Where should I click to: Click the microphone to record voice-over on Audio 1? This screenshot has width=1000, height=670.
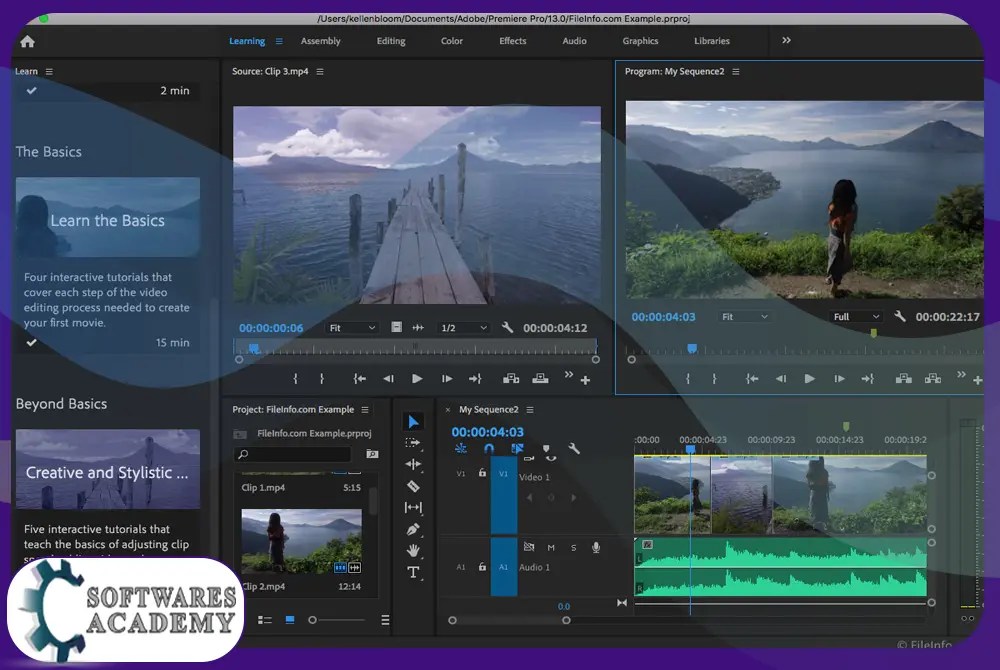(595, 548)
